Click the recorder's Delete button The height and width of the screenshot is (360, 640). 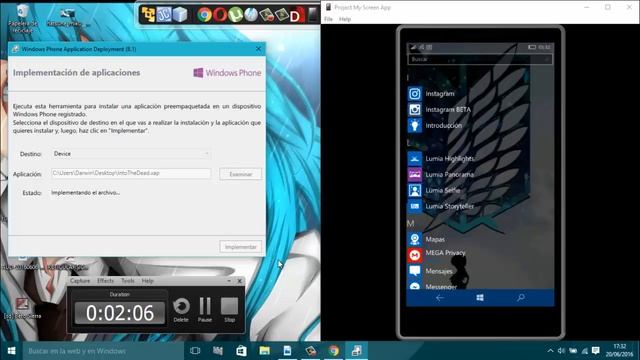(x=181, y=310)
